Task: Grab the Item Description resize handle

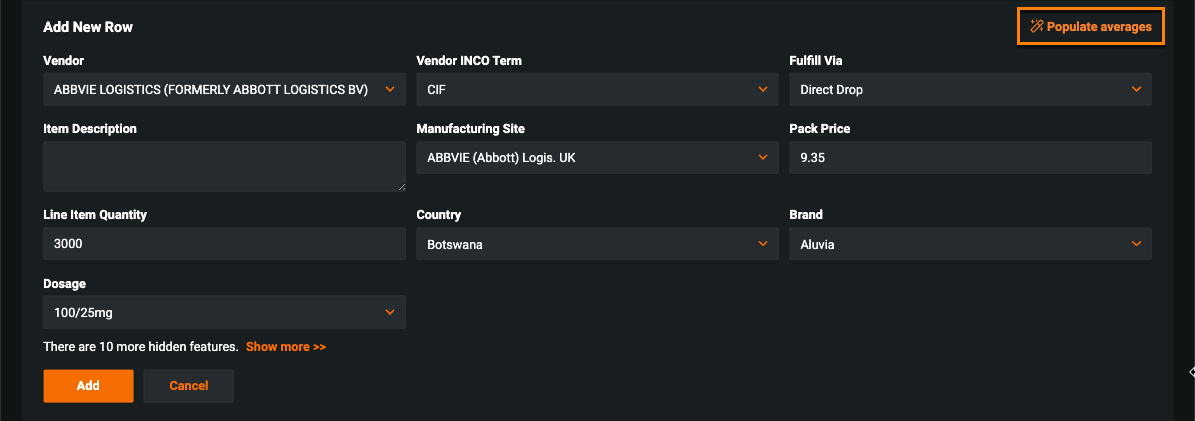Action: pyautogui.click(x=402, y=186)
